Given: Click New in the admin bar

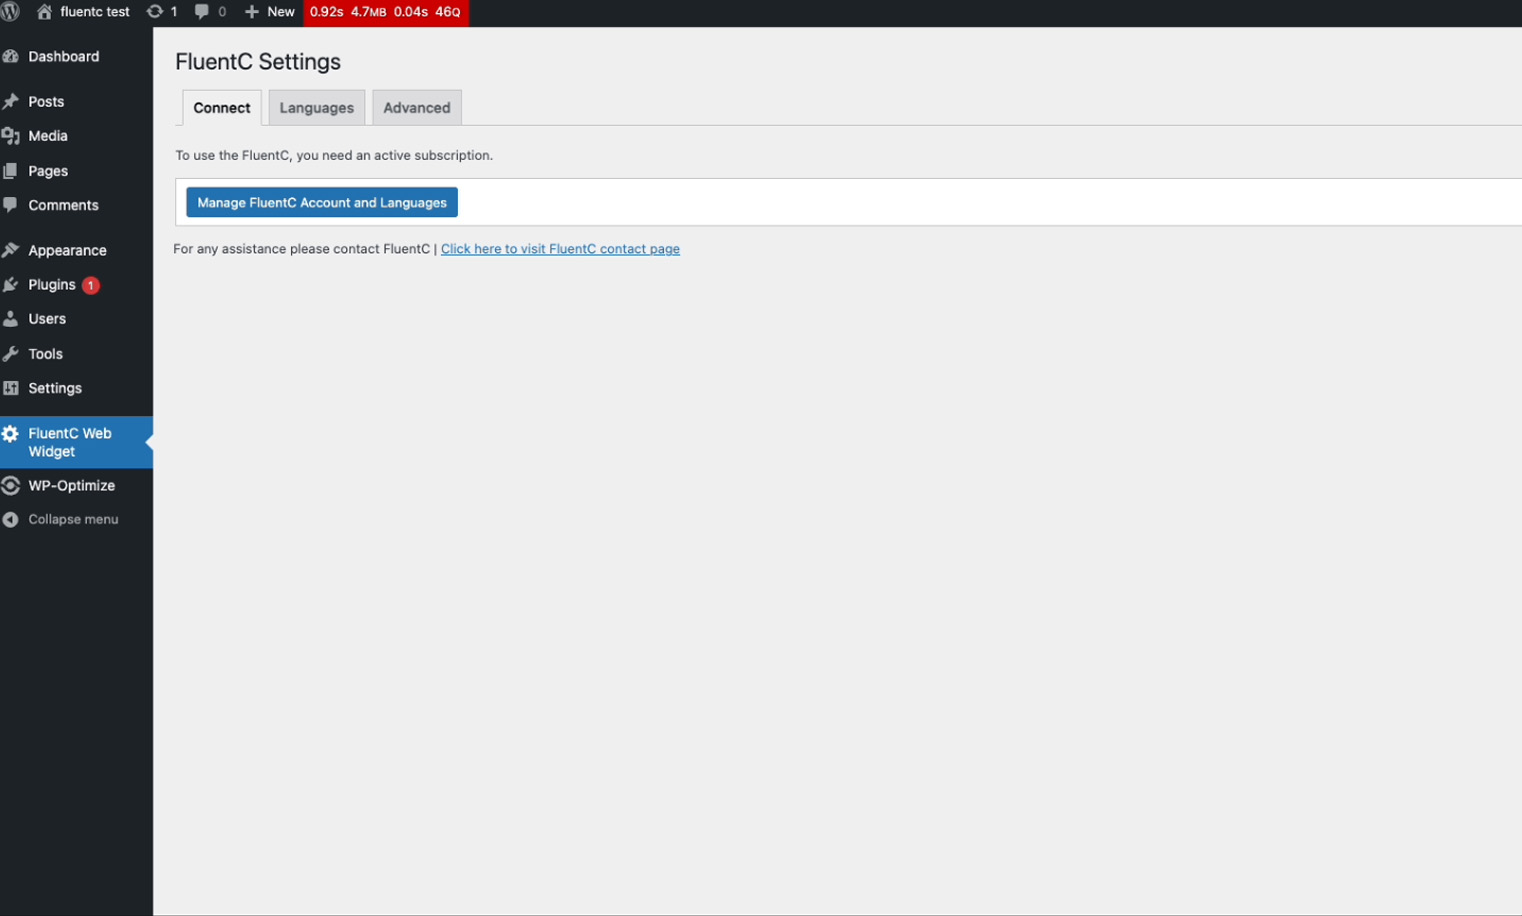Looking at the screenshot, I should coord(281,12).
